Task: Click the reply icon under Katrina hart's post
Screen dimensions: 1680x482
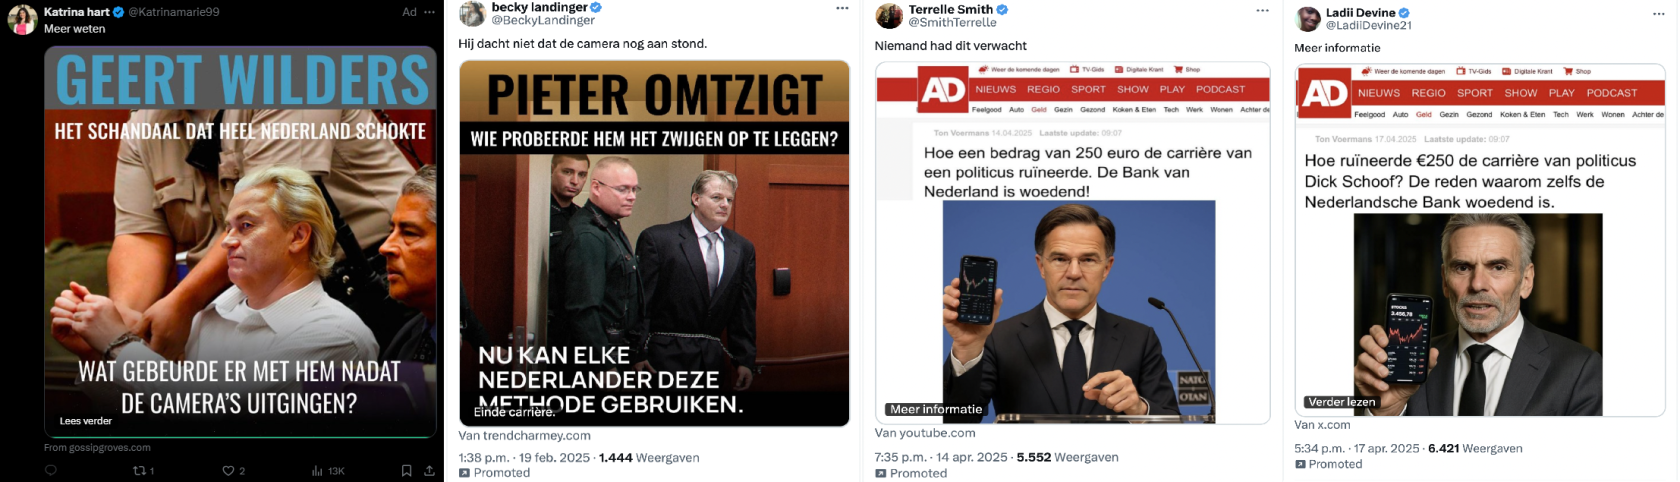Action: coord(51,470)
